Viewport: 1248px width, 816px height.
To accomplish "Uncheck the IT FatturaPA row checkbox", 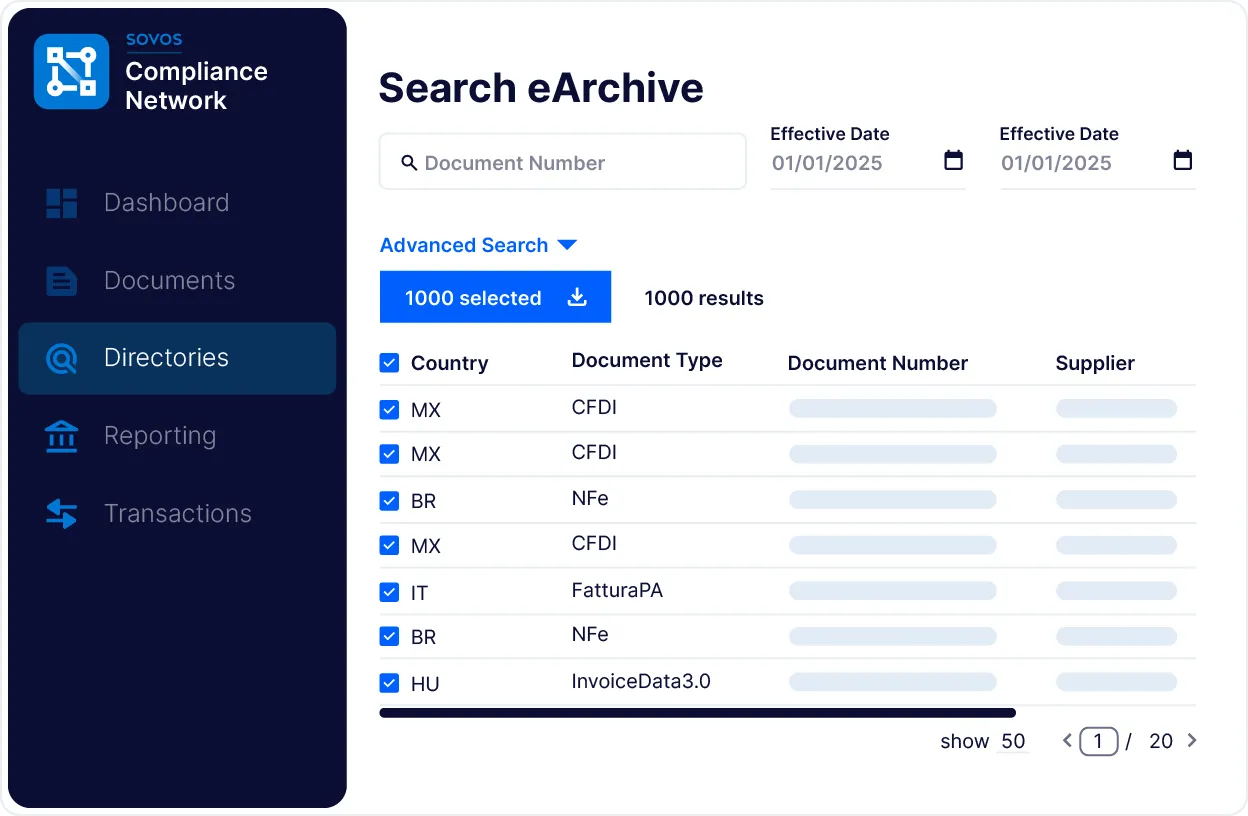I will pyautogui.click(x=390, y=592).
